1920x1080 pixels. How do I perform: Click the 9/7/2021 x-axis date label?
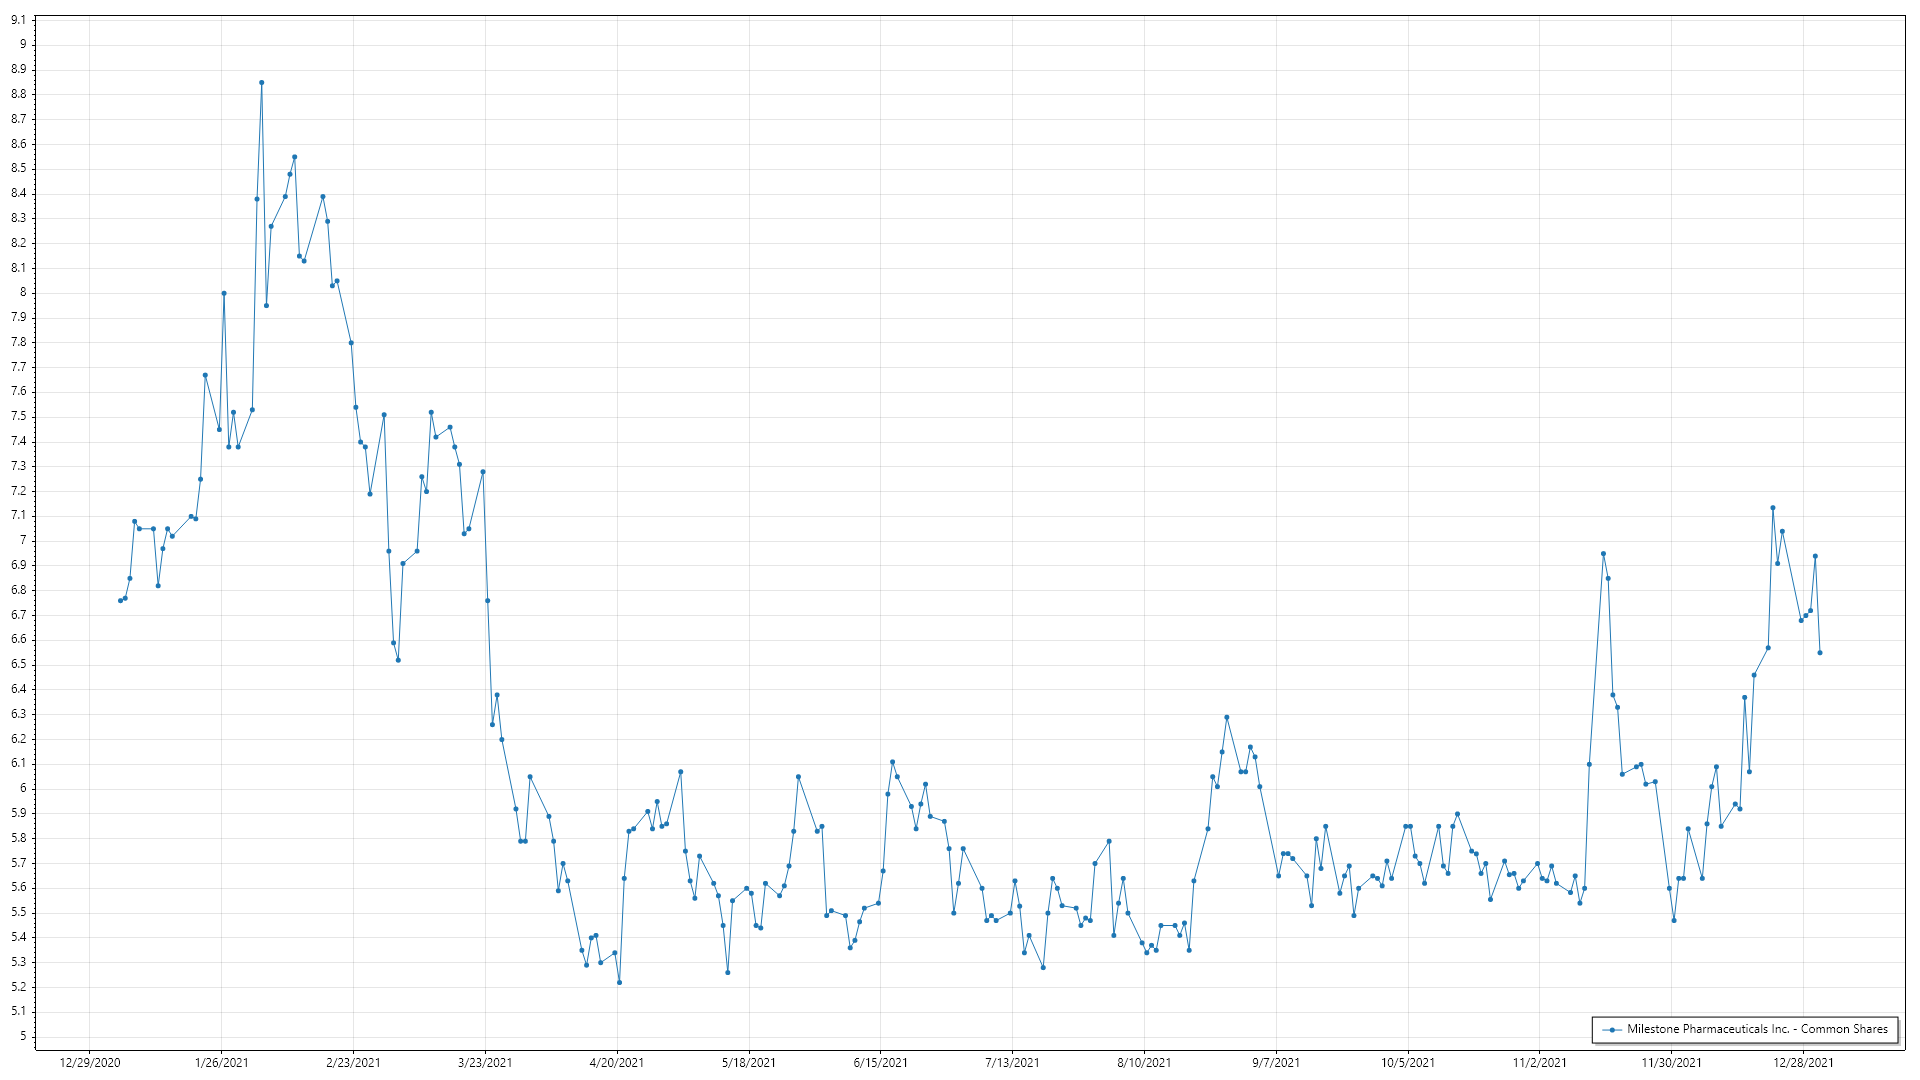click(x=1276, y=1063)
